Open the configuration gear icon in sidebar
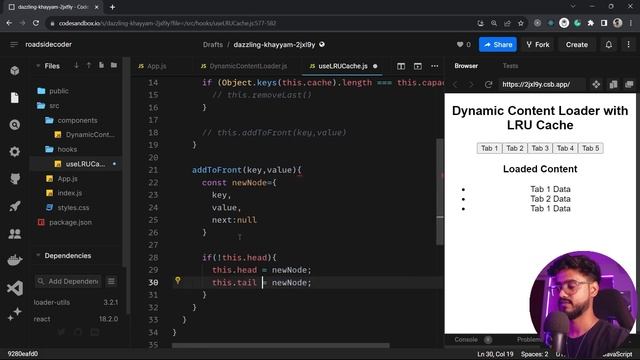This screenshot has height=360, width=640. coord(15,152)
